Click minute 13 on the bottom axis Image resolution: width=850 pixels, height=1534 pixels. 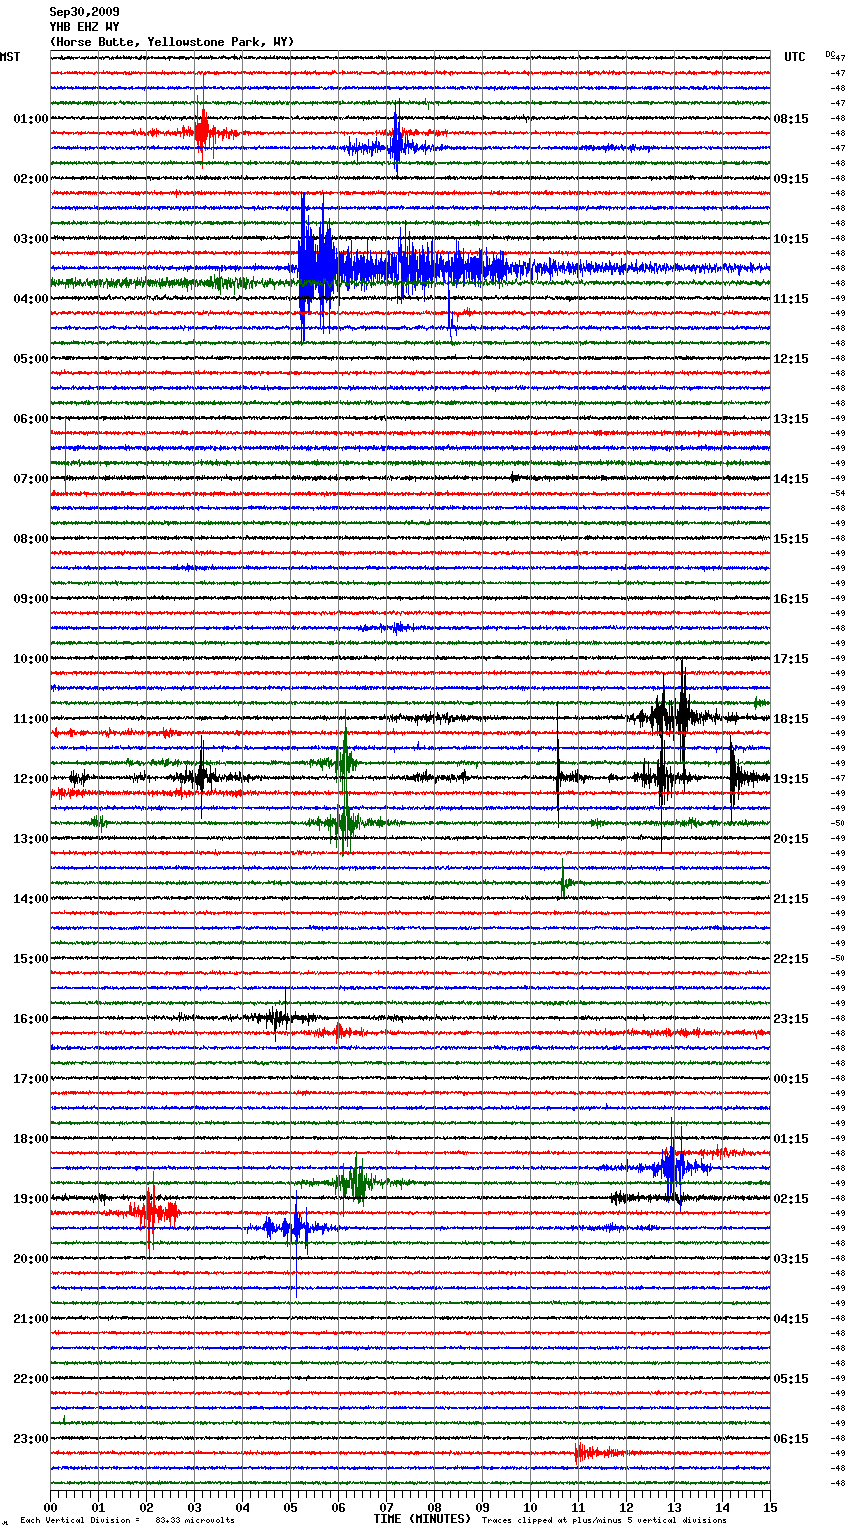675,1506
